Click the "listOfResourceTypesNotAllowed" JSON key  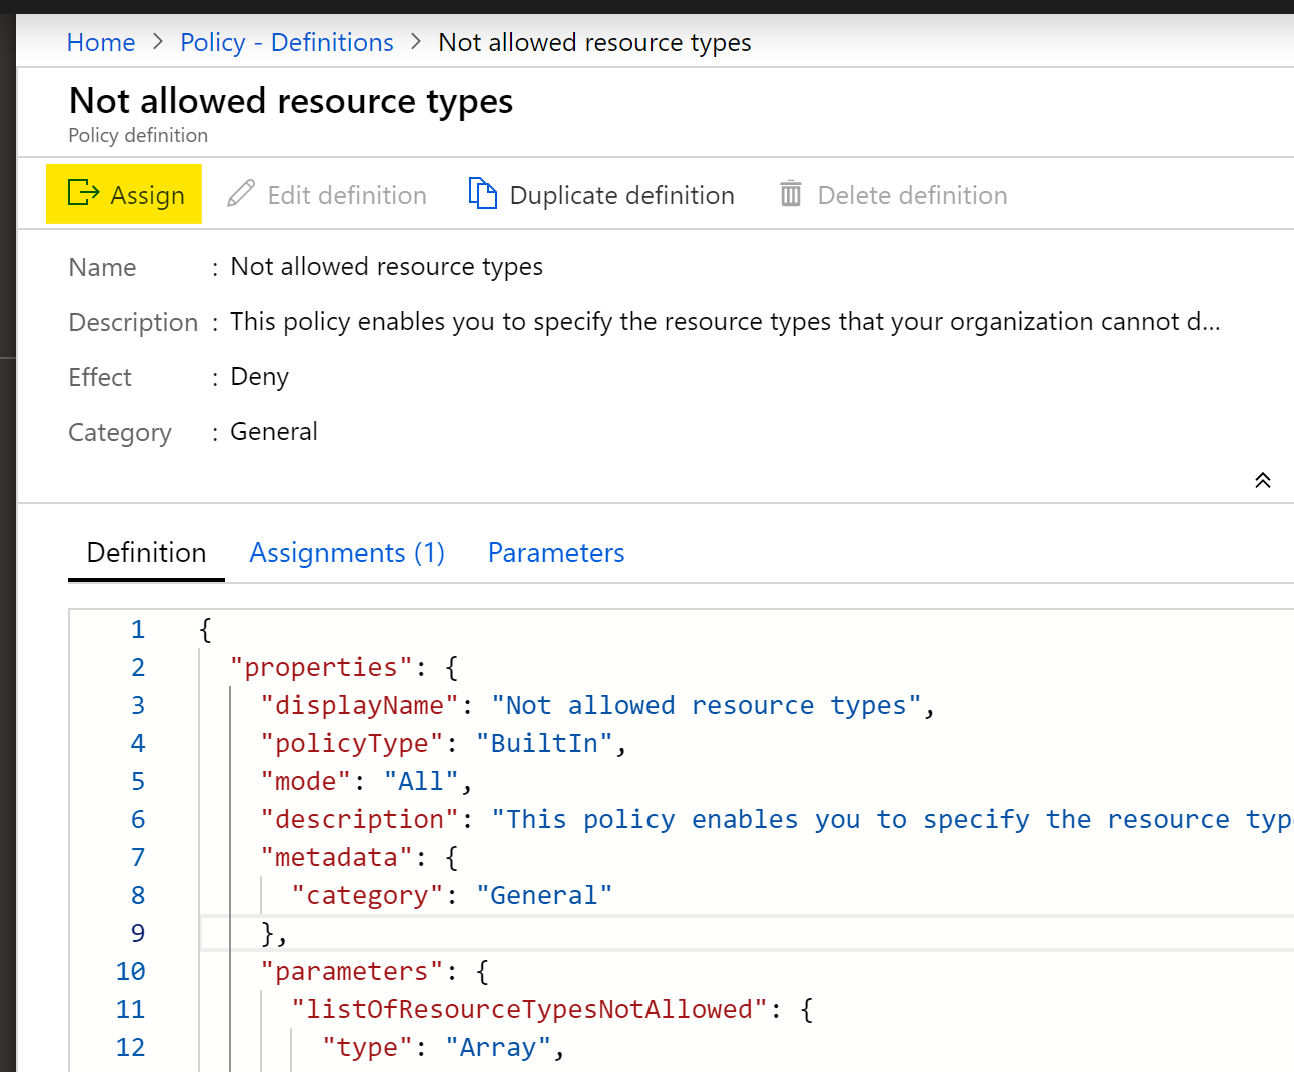(x=529, y=1010)
